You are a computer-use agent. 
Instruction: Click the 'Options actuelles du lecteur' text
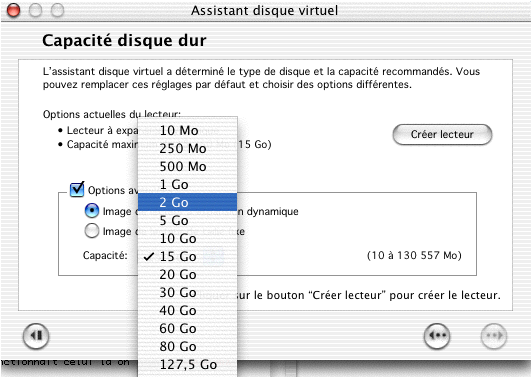(112, 114)
